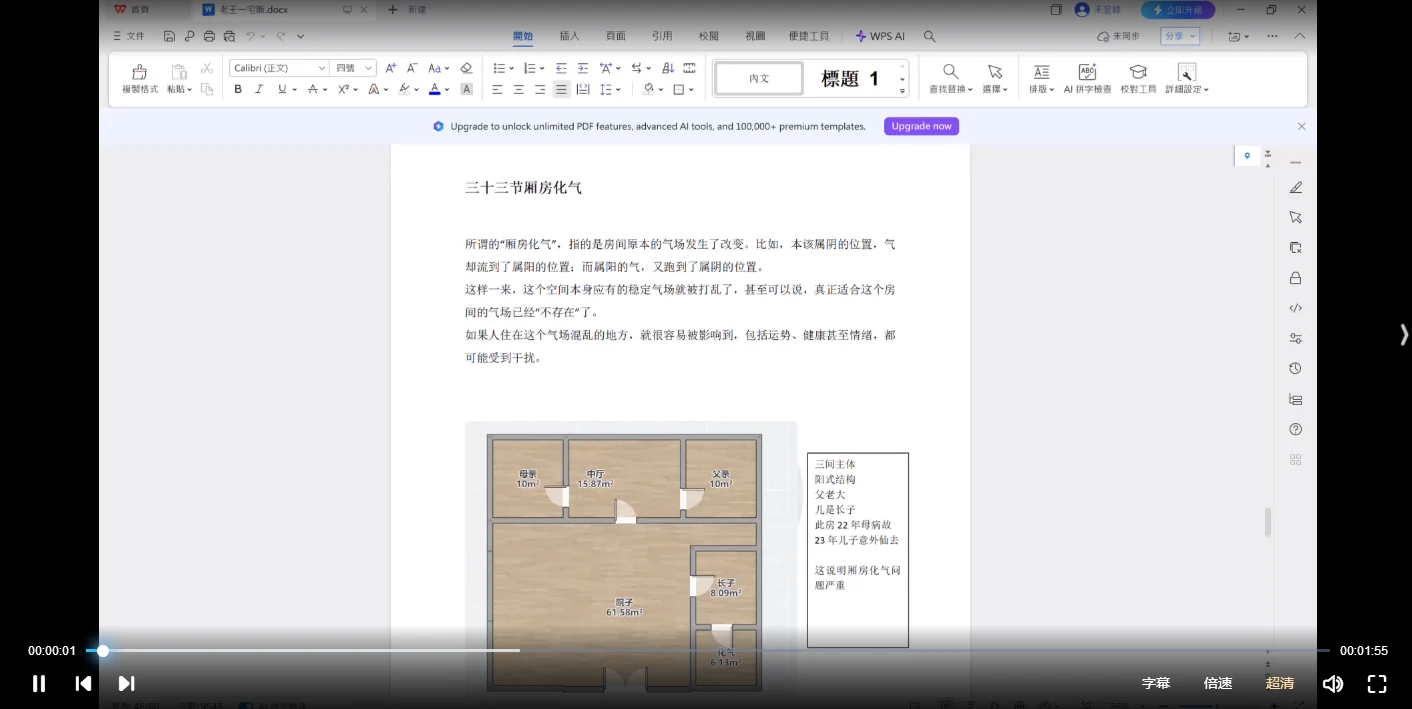
Task: Open the 校閱 ribbon tab
Action: point(708,35)
